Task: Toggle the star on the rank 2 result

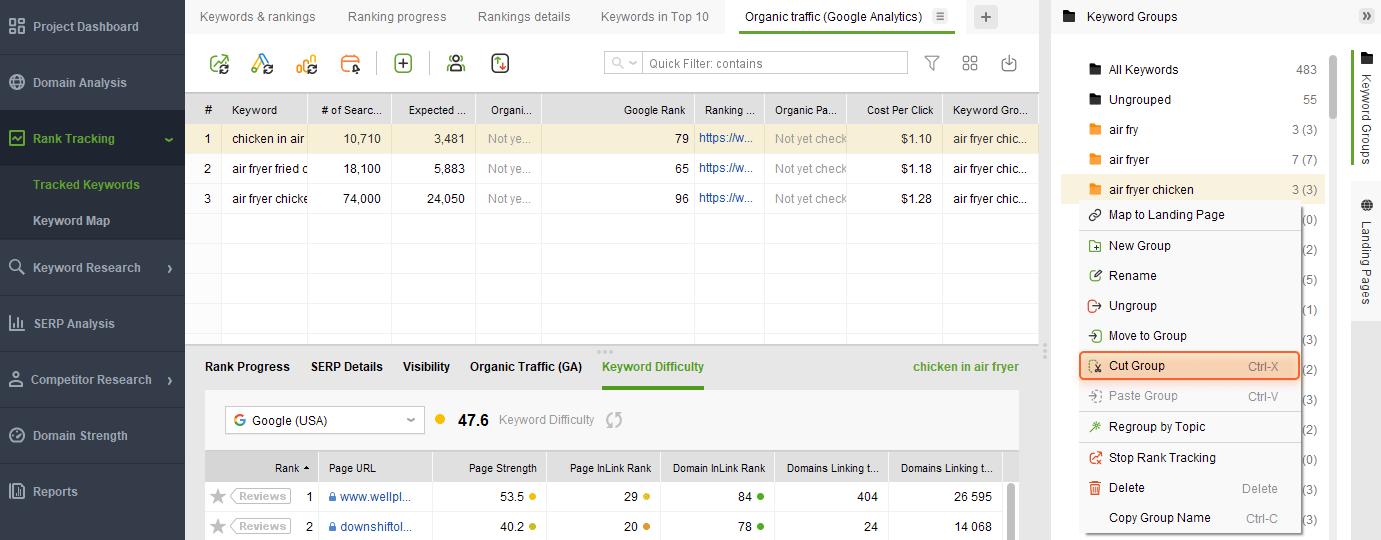Action: (218, 526)
